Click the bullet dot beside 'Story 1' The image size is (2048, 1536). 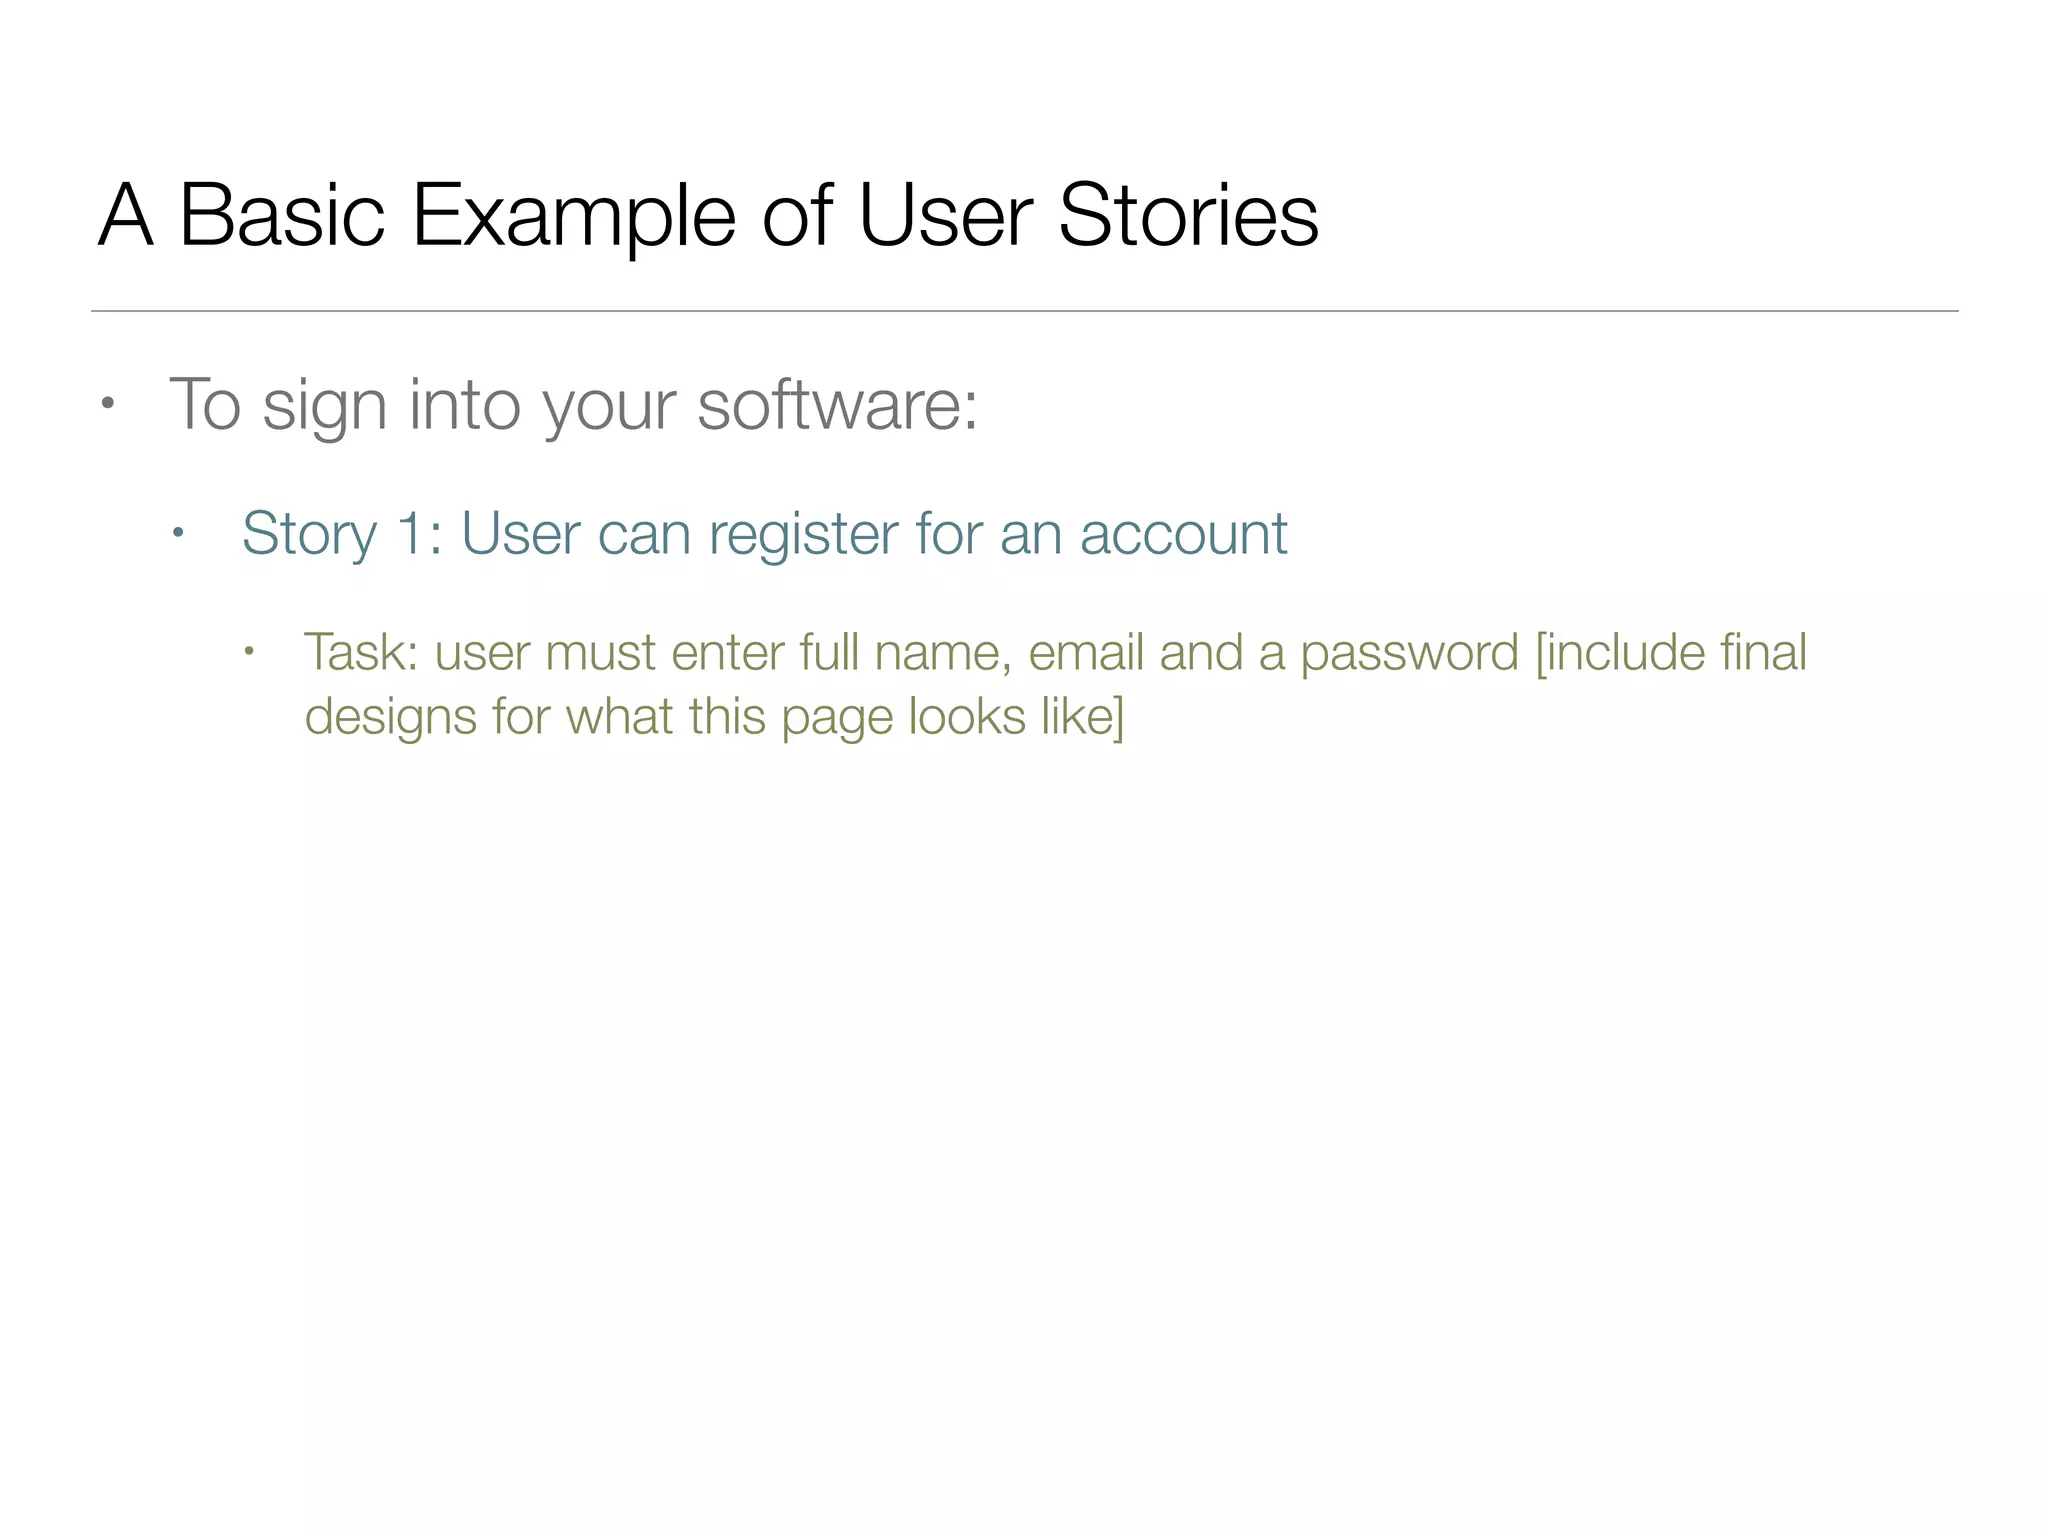pyautogui.click(x=178, y=533)
